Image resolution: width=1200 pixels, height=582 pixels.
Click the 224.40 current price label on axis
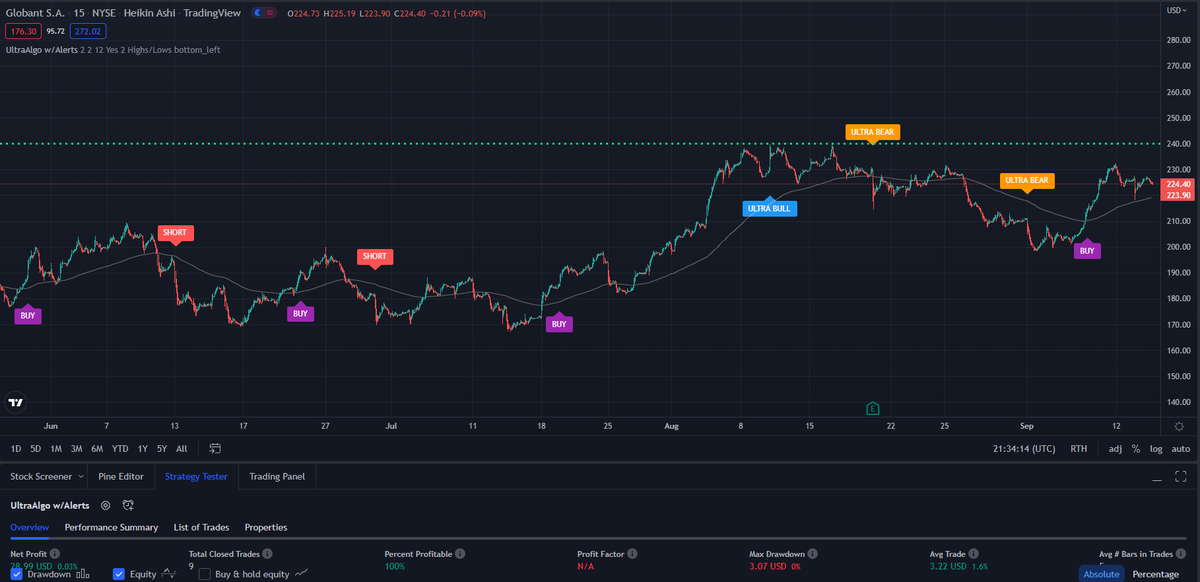pos(1179,184)
